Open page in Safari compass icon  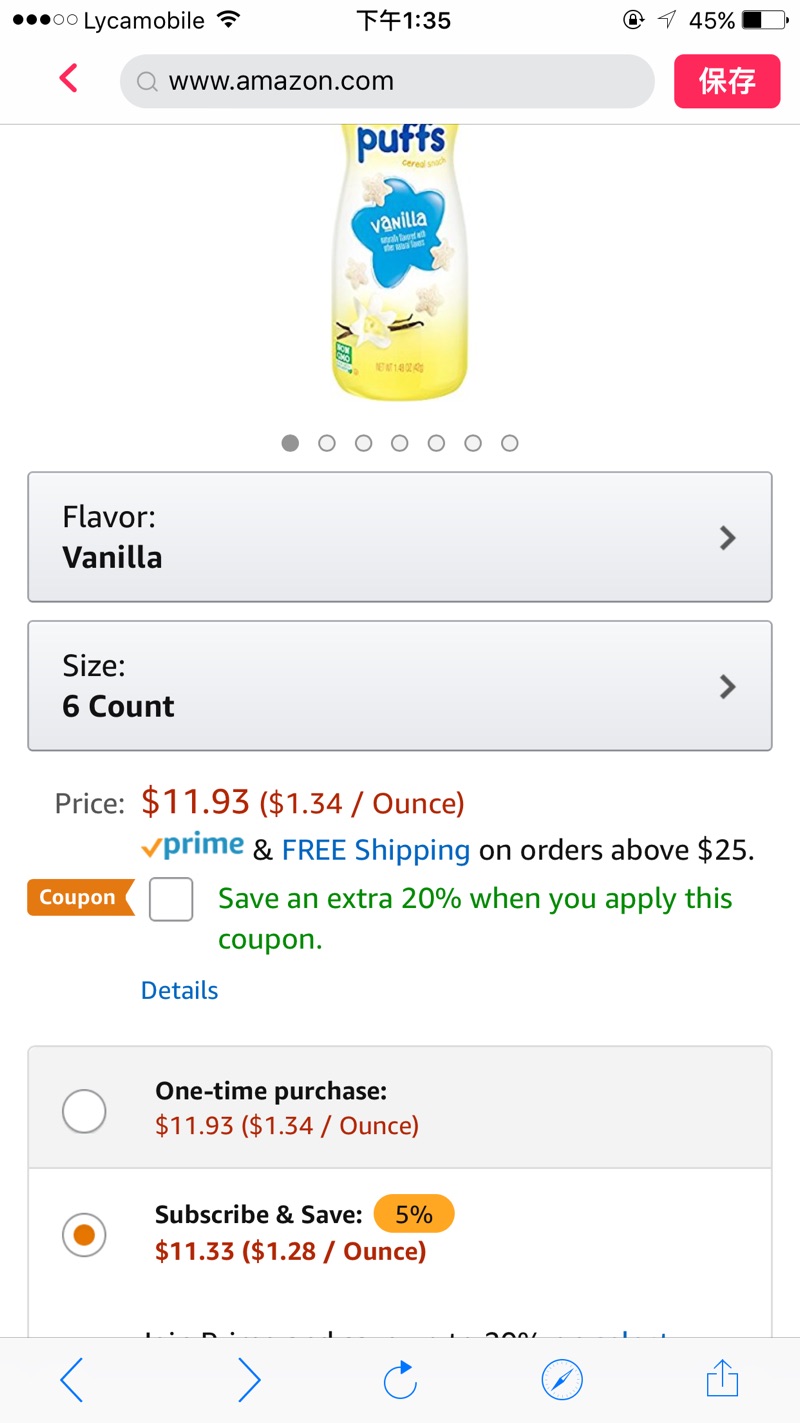pyautogui.click(x=562, y=1381)
